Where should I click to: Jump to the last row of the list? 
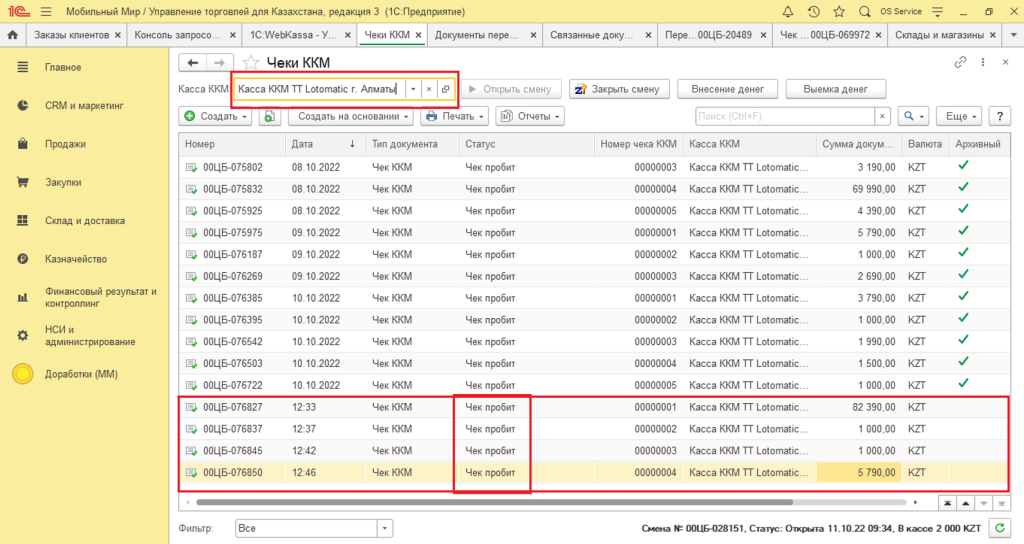(1001, 503)
